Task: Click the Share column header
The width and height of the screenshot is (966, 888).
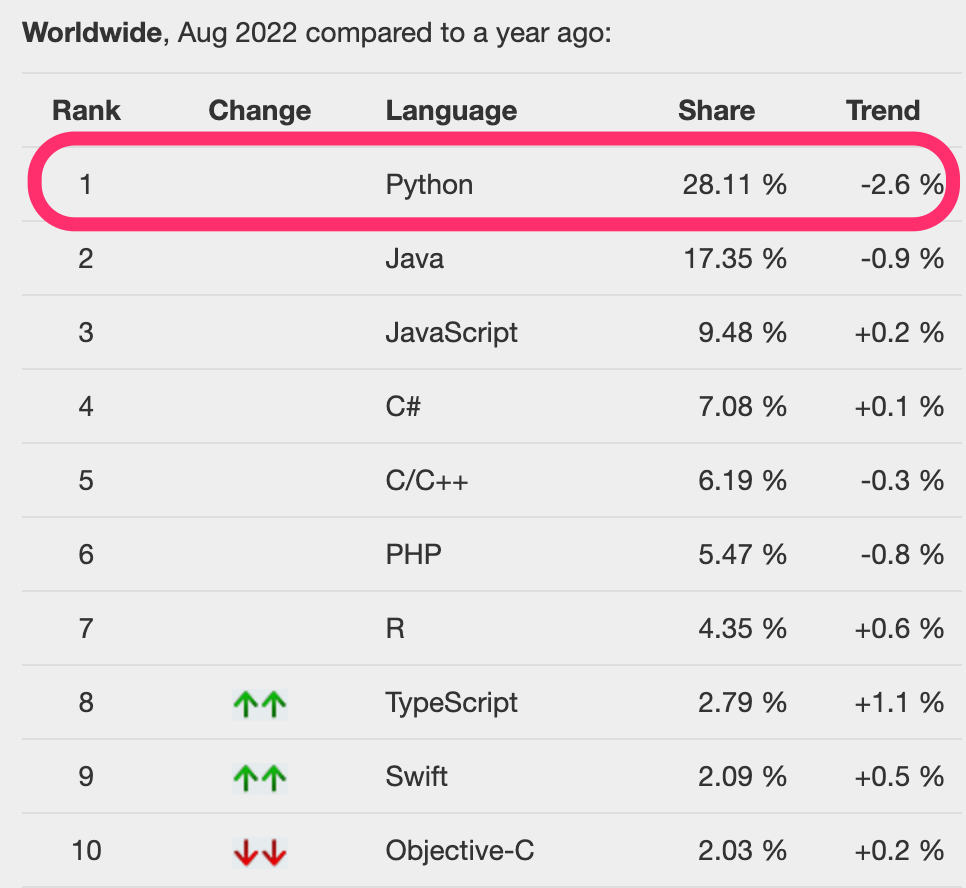Action: coord(716,111)
